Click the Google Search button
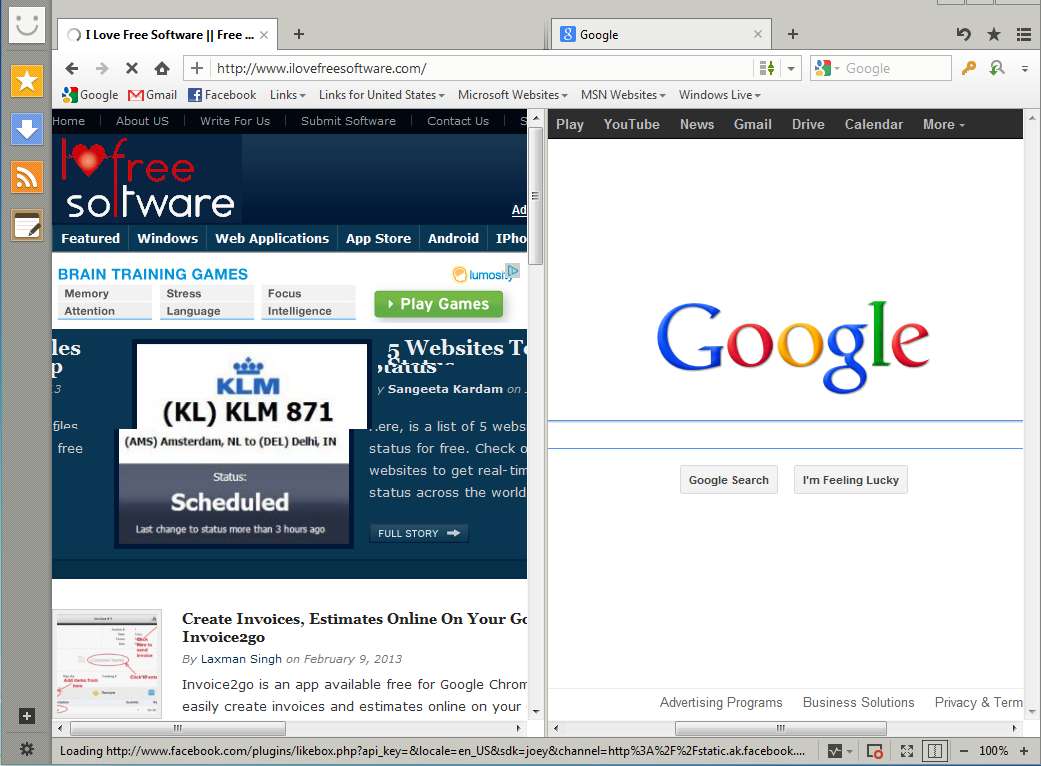1041x766 pixels. 728,480
